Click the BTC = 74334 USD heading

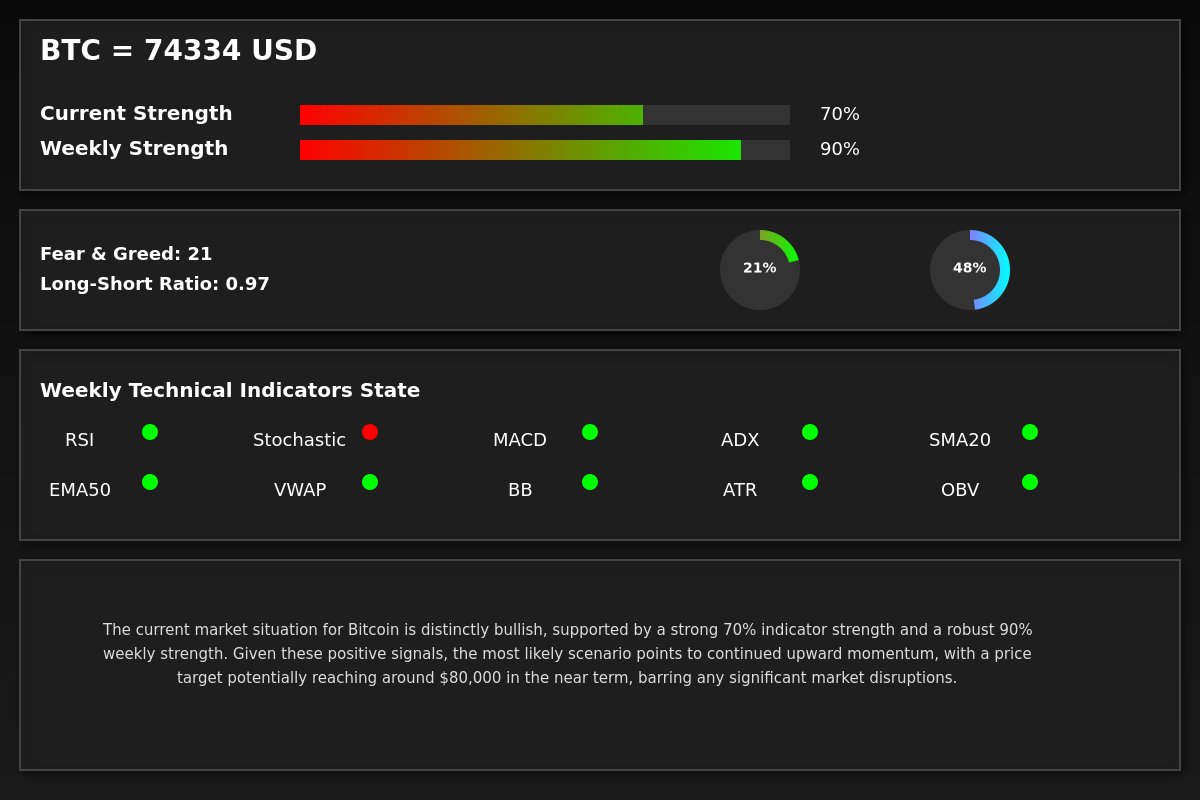point(178,51)
